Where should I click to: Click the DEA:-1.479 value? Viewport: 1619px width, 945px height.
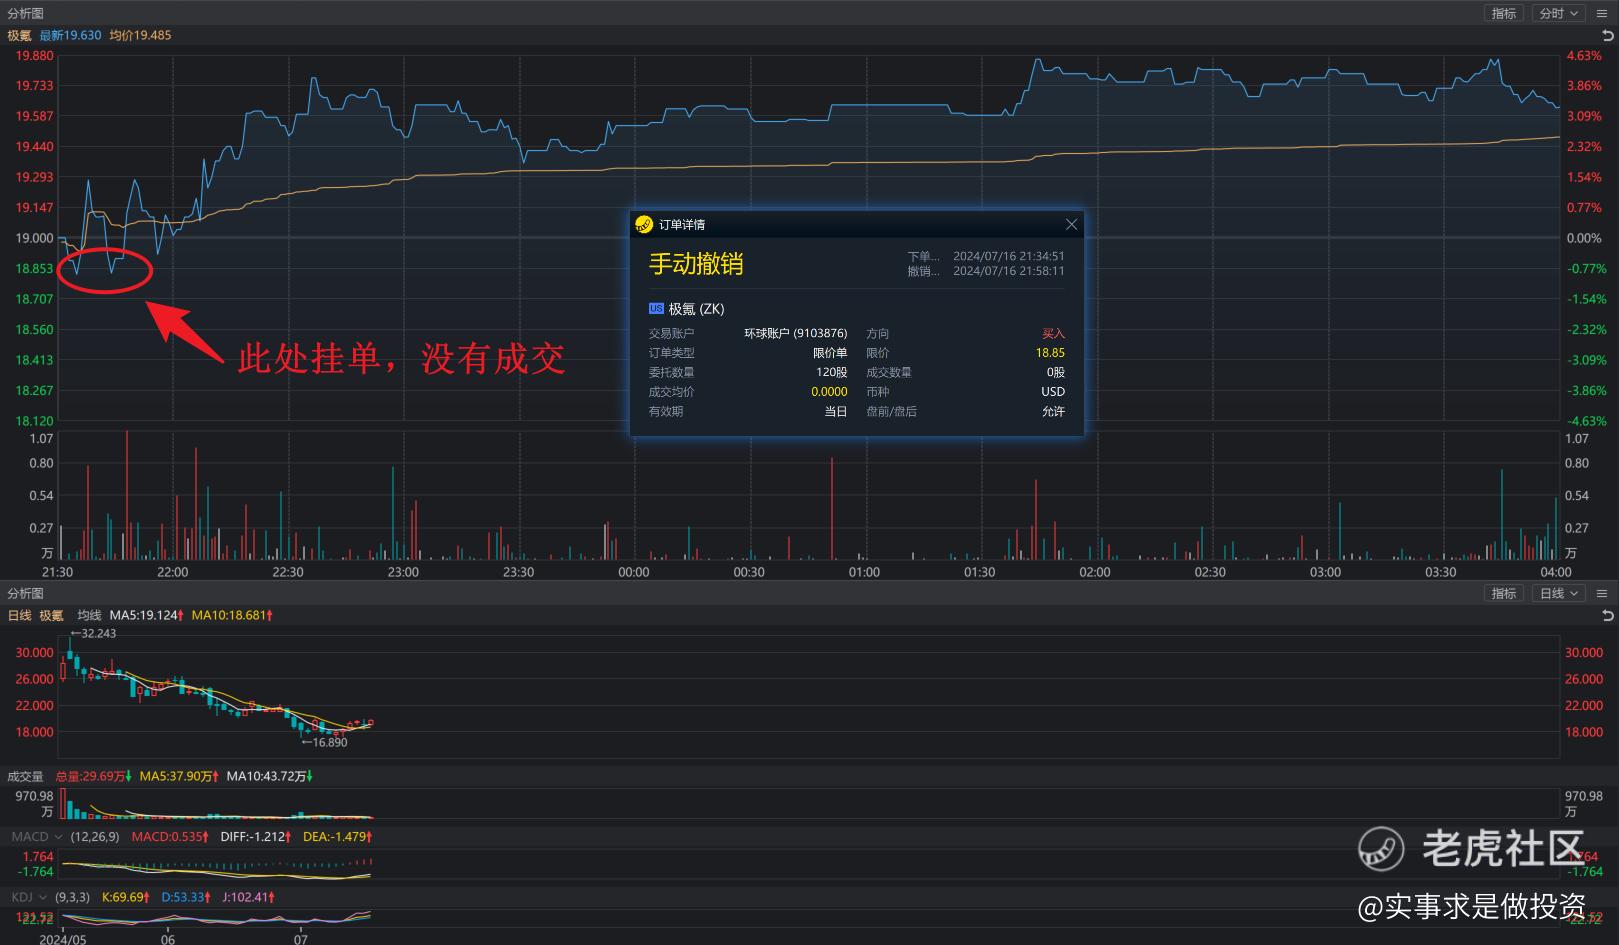pyautogui.click(x=339, y=836)
